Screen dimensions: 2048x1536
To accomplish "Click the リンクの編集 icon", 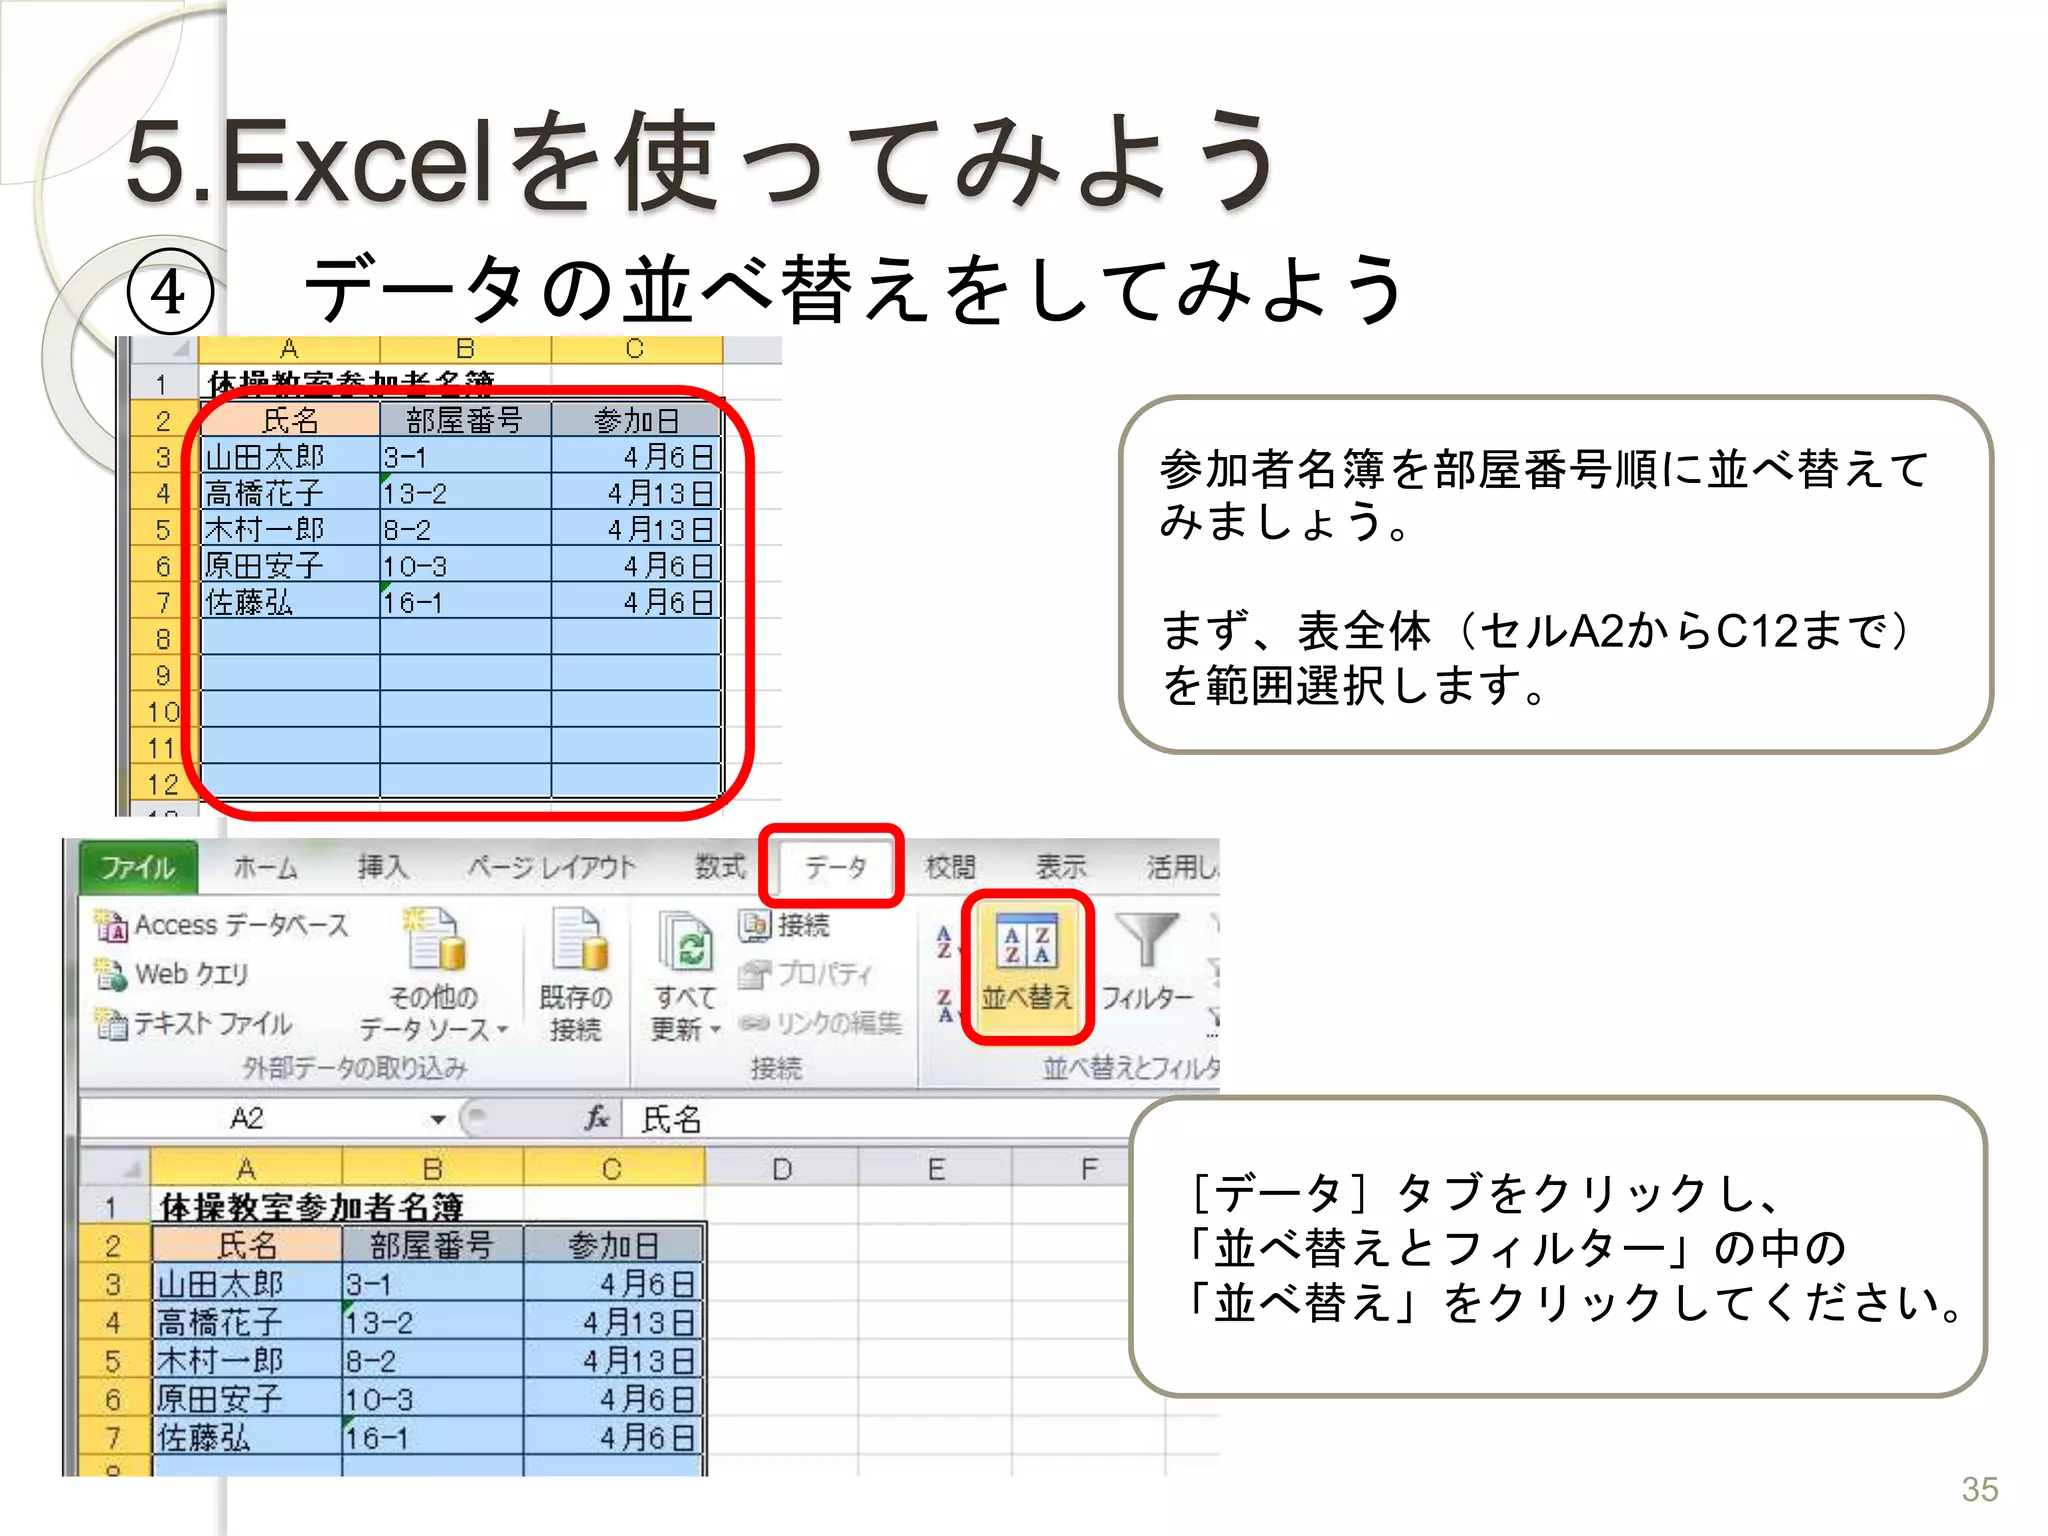I will pos(755,1023).
